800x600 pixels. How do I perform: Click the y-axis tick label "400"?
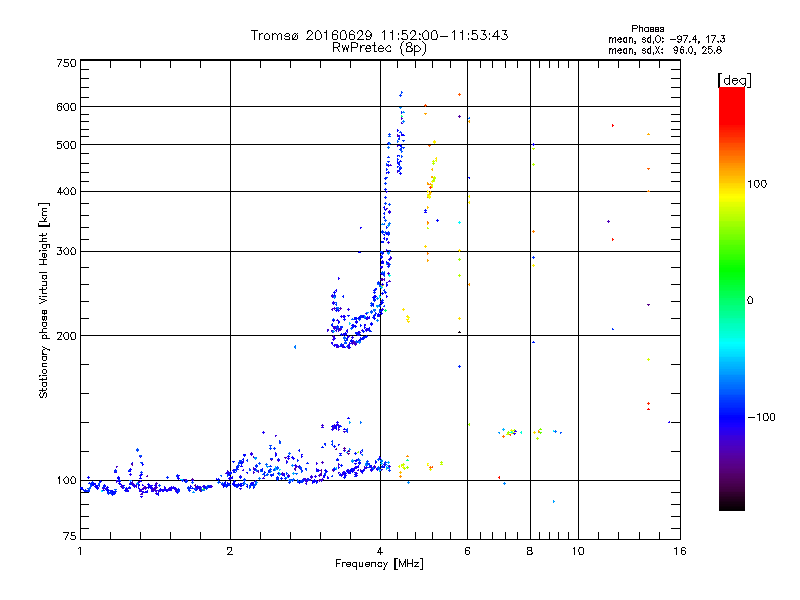point(66,192)
